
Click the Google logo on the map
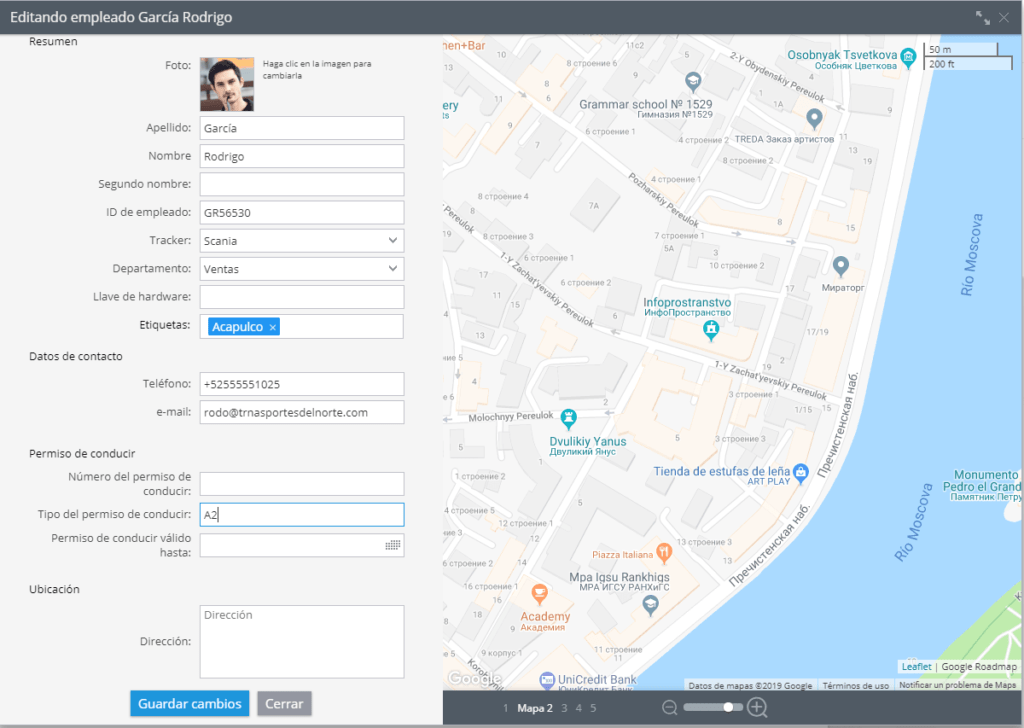click(475, 679)
